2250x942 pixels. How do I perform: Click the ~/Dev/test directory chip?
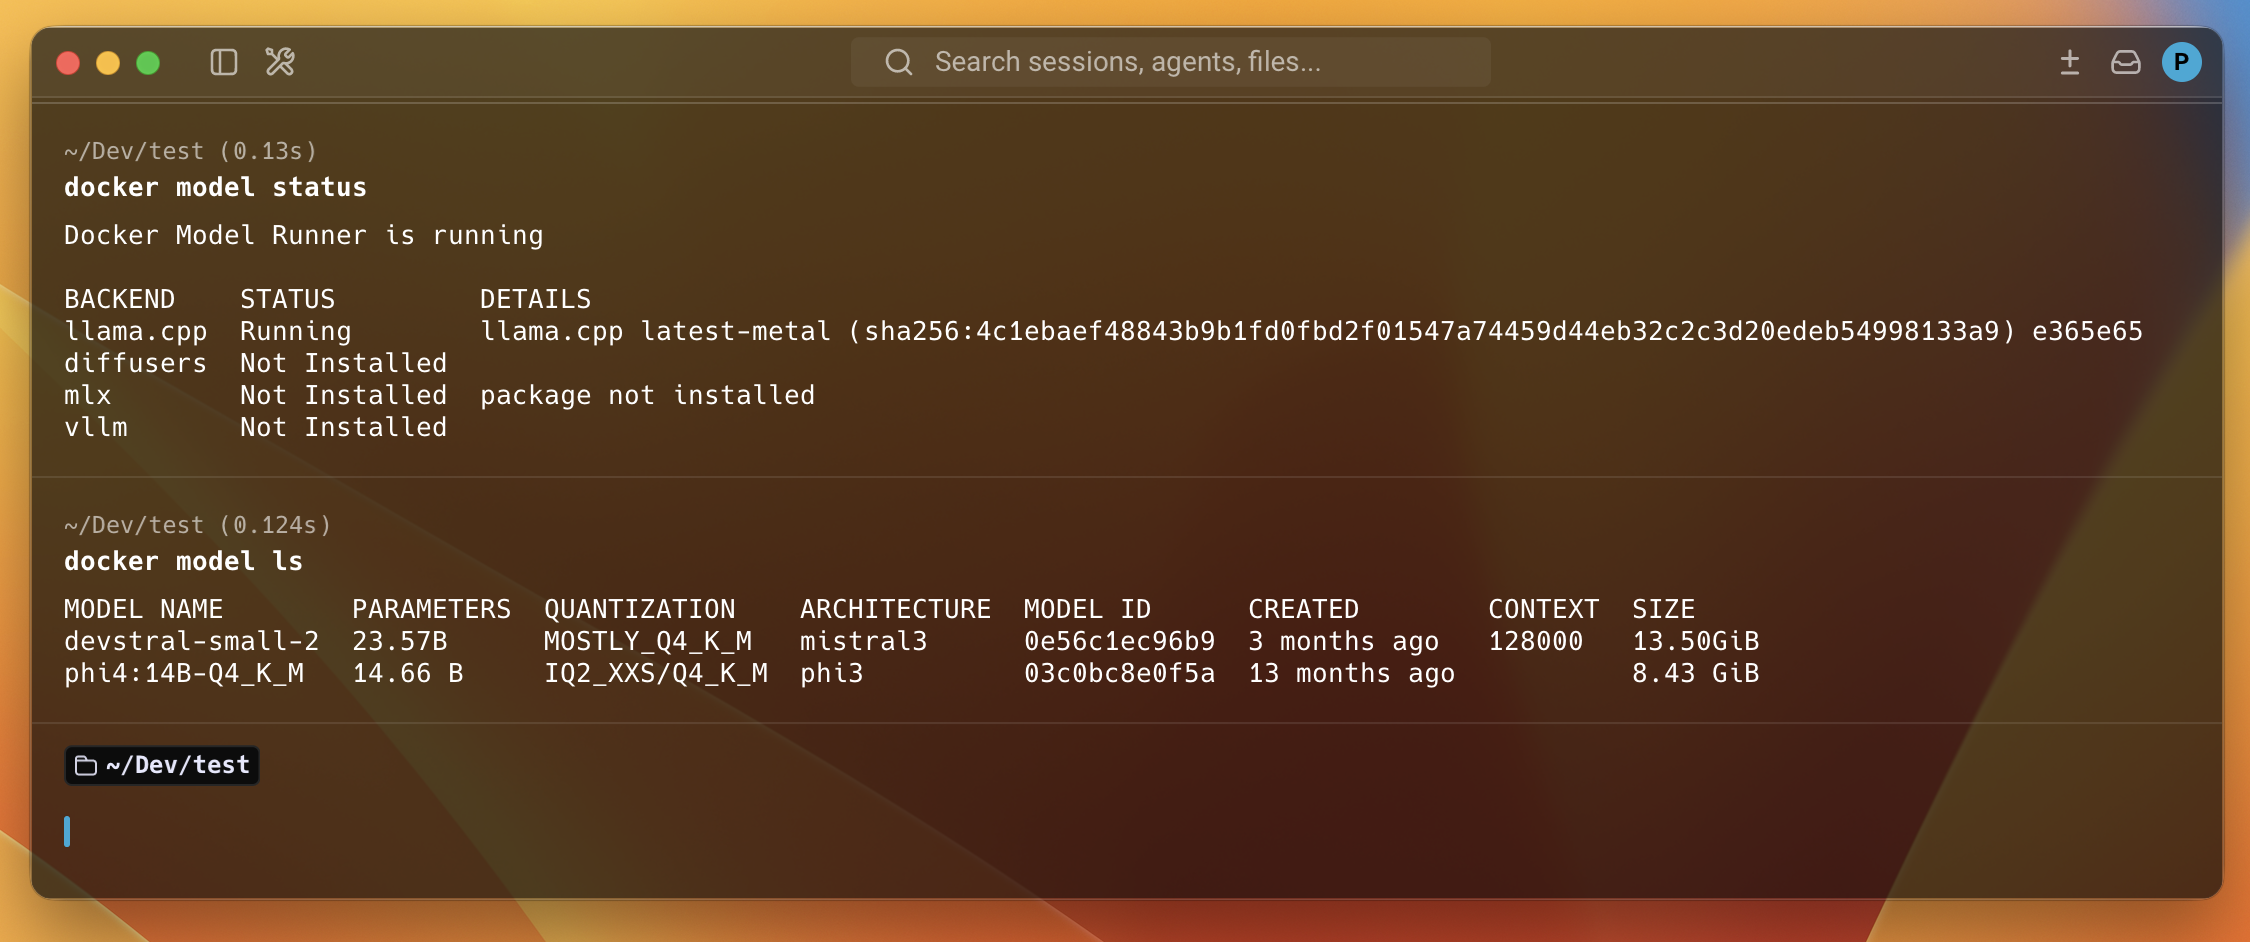tap(162, 765)
